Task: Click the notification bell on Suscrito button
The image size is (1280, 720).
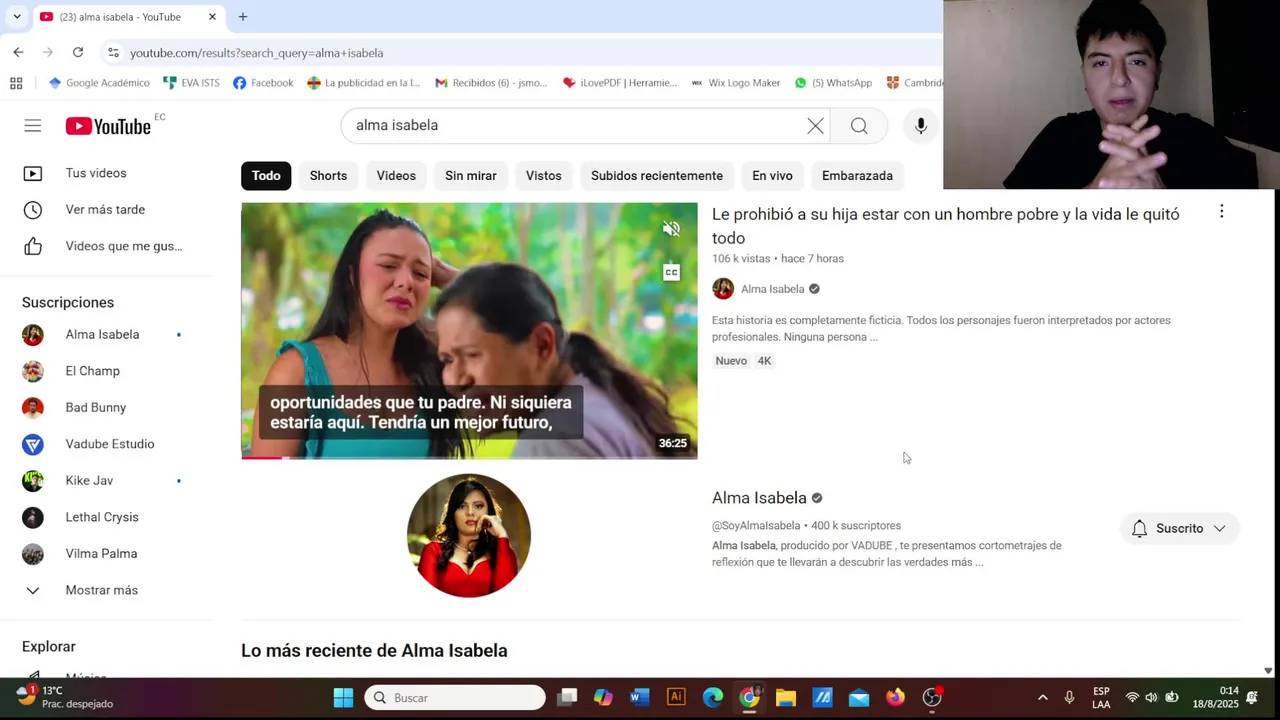Action: click(1139, 528)
